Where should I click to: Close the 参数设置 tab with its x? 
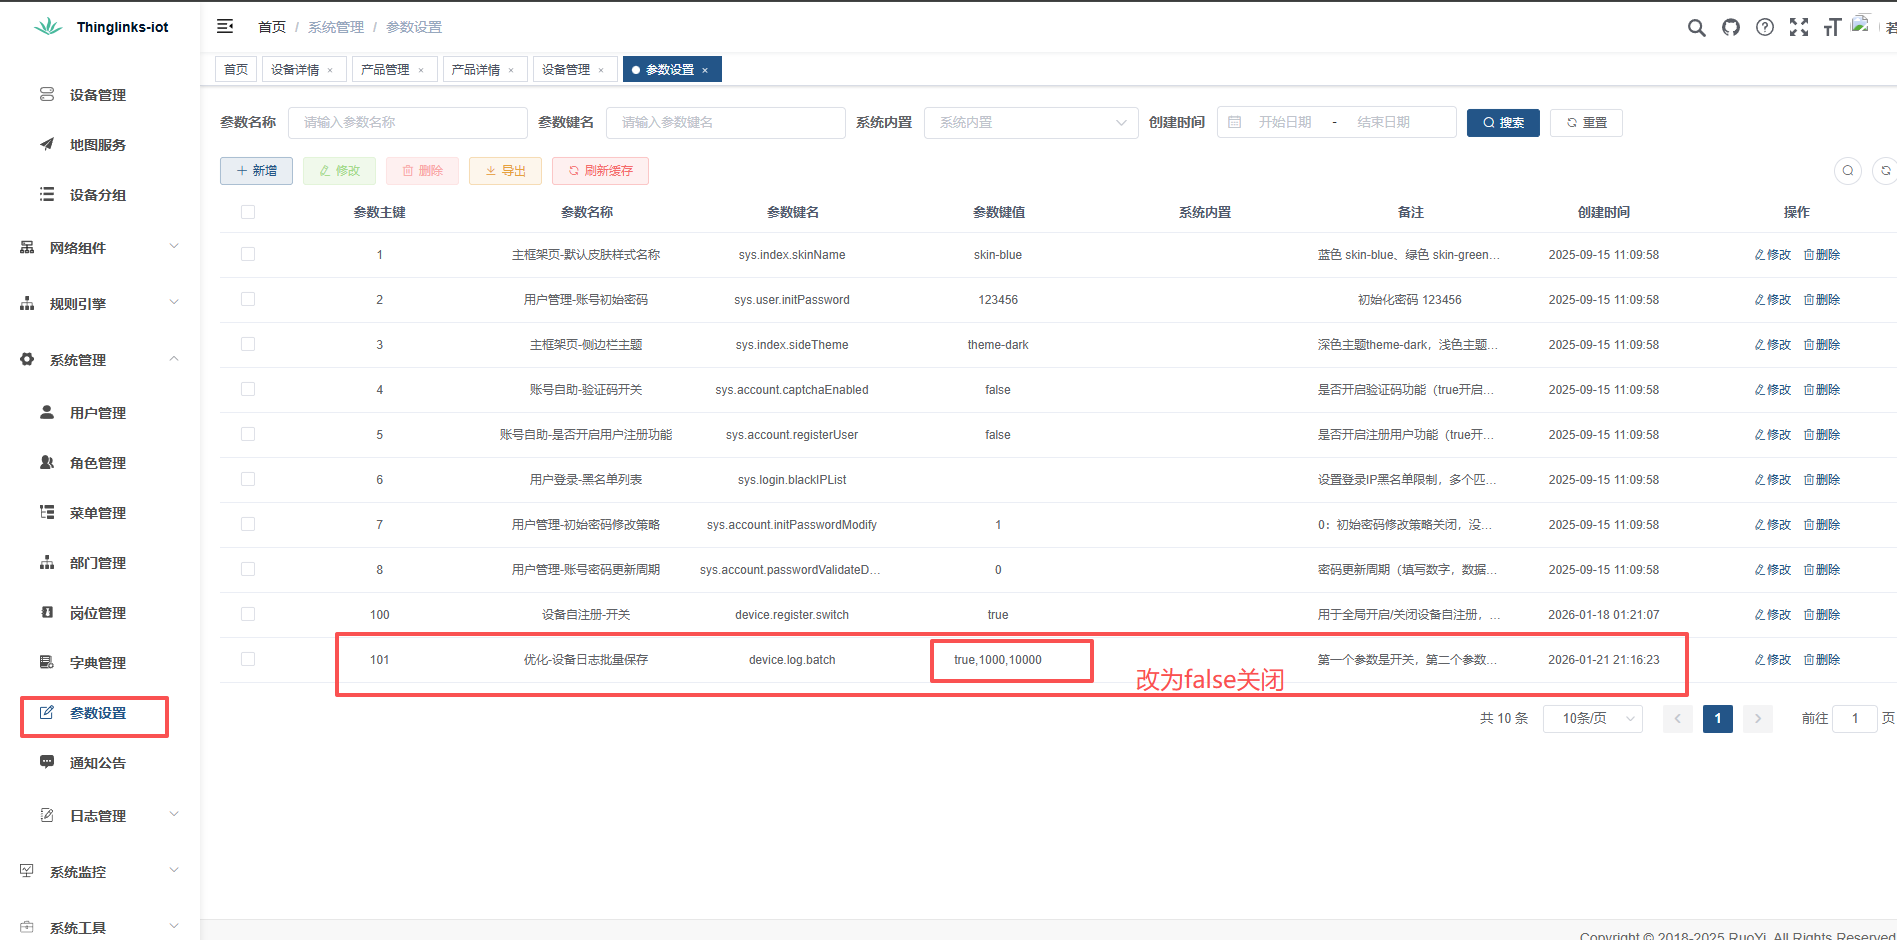click(x=705, y=70)
